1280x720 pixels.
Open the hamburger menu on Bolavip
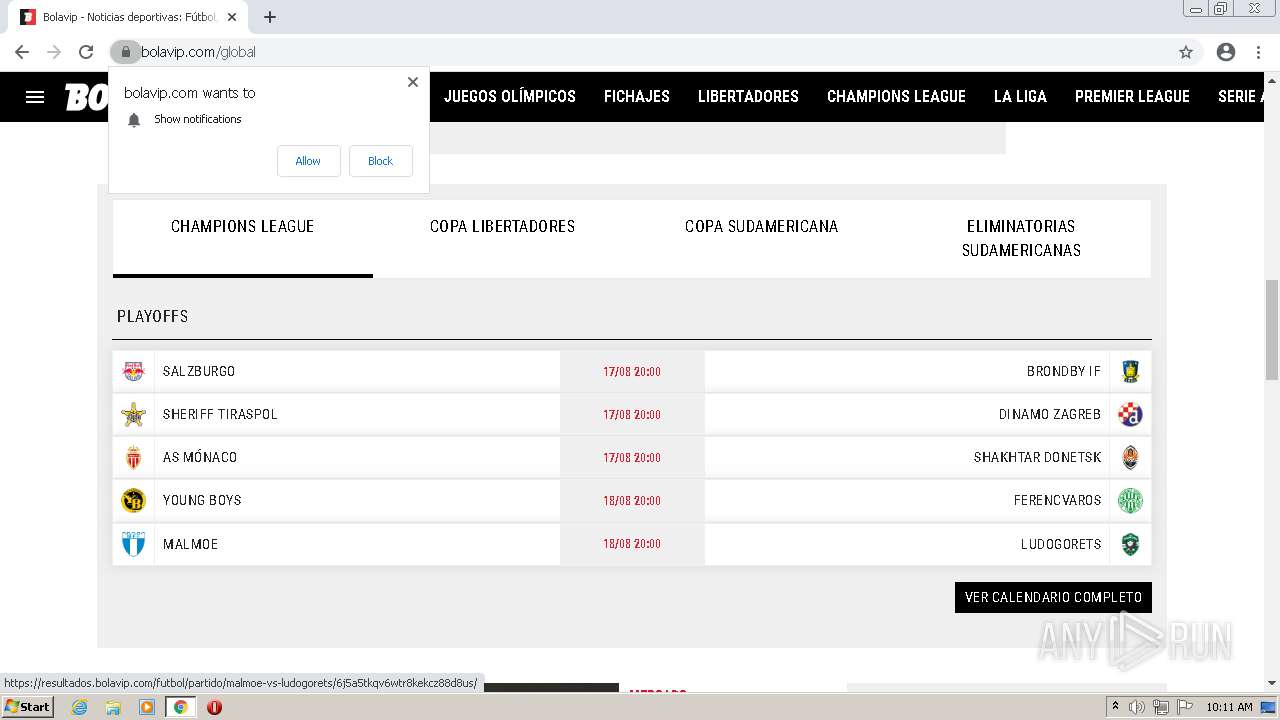point(35,97)
